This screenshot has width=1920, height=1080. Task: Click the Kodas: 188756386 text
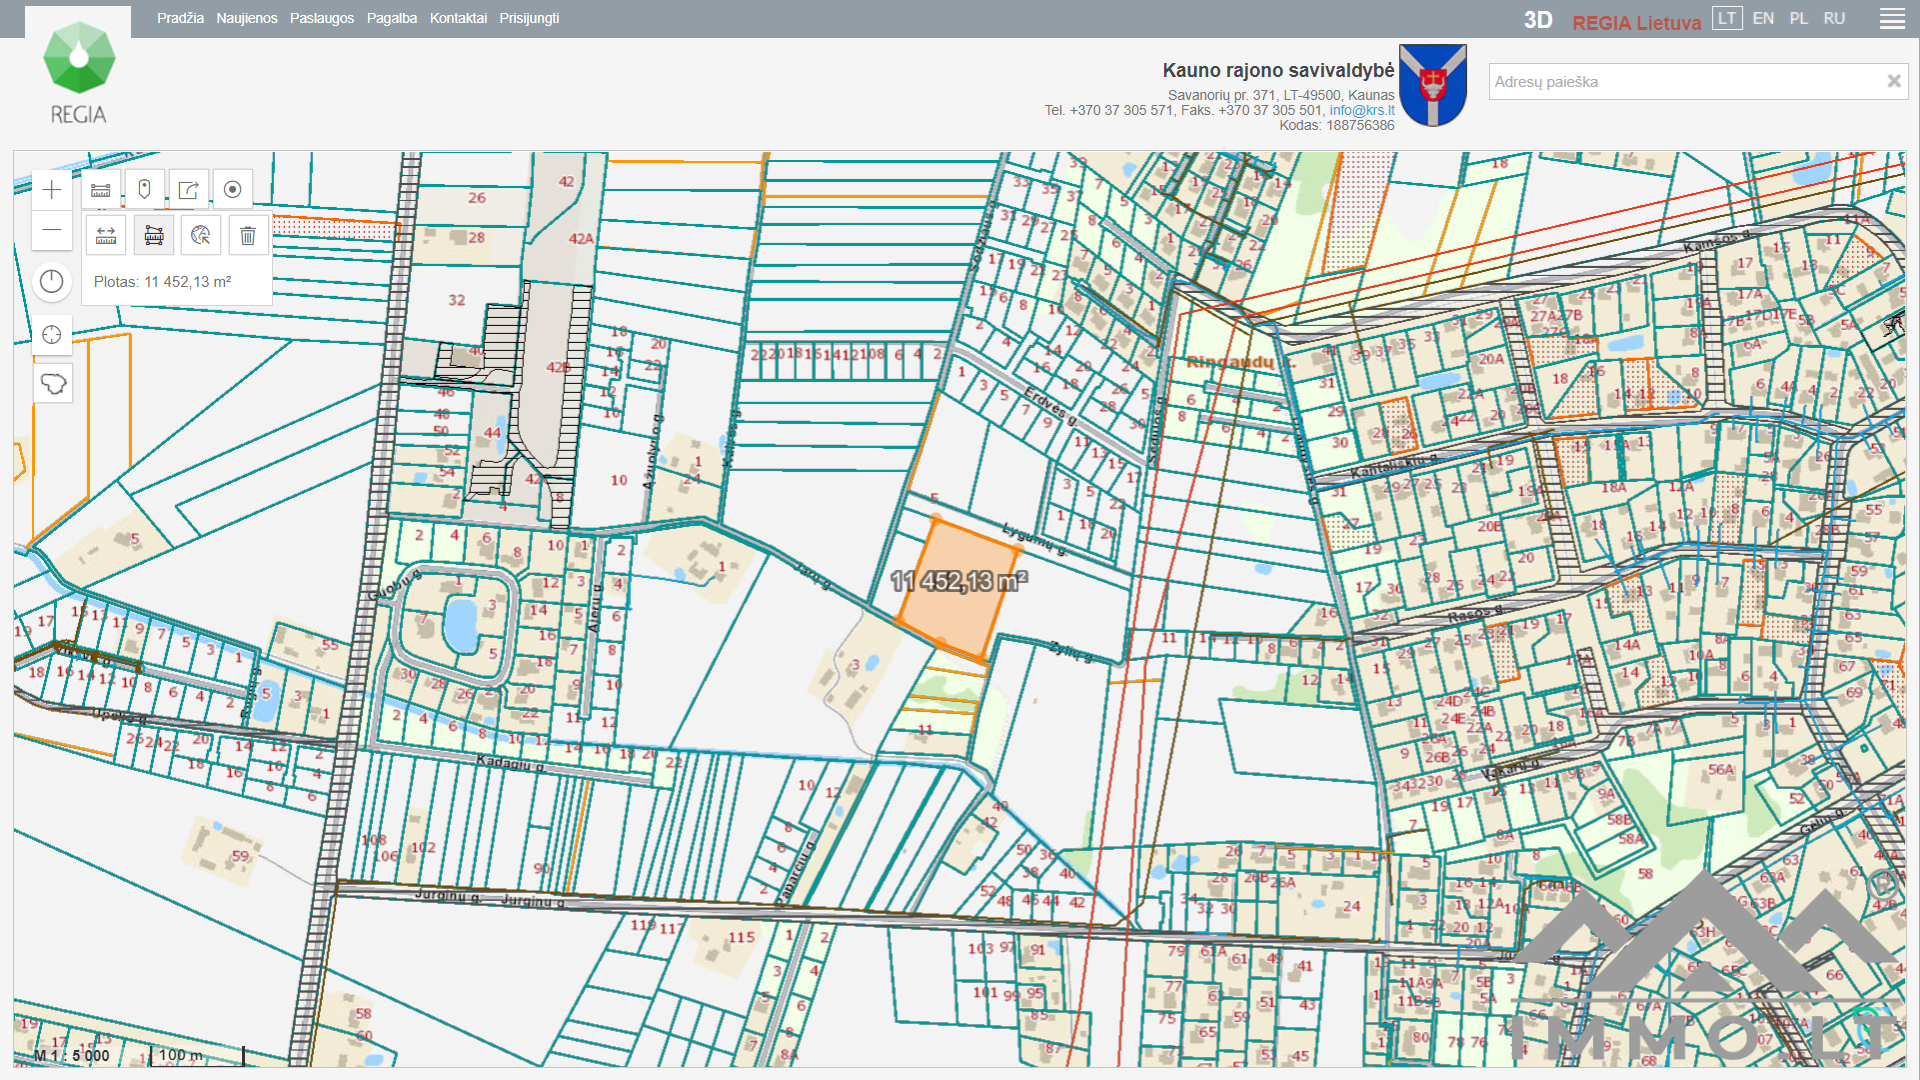click(1337, 125)
